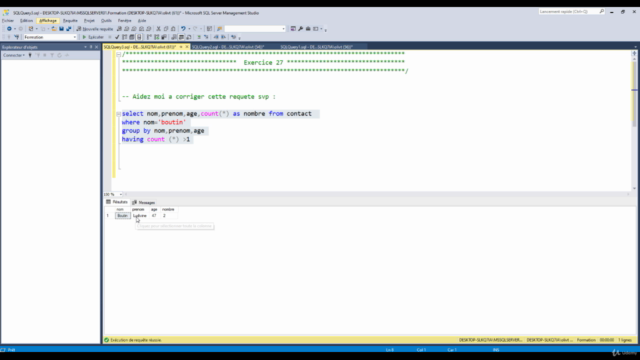Click the nombre column header in results

tap(168, 209)
